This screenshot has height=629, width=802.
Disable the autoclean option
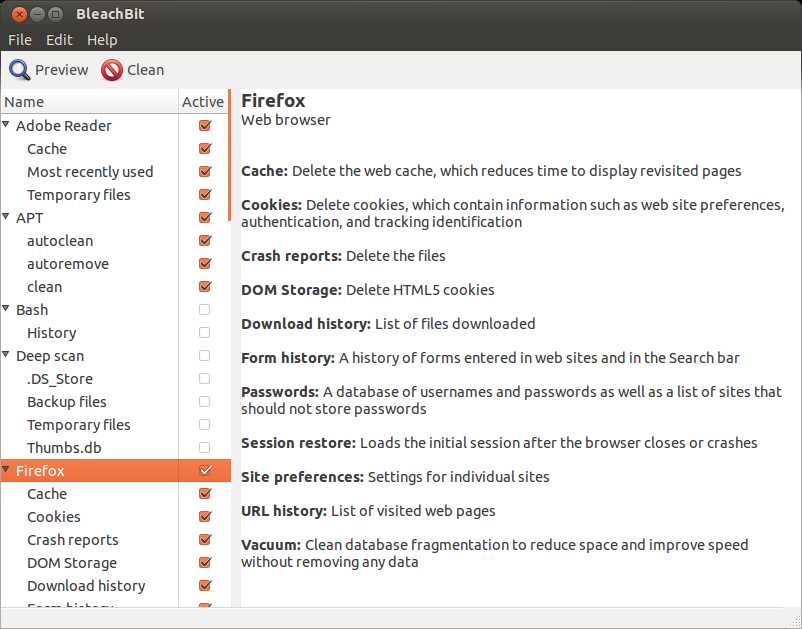coord(205,240)
